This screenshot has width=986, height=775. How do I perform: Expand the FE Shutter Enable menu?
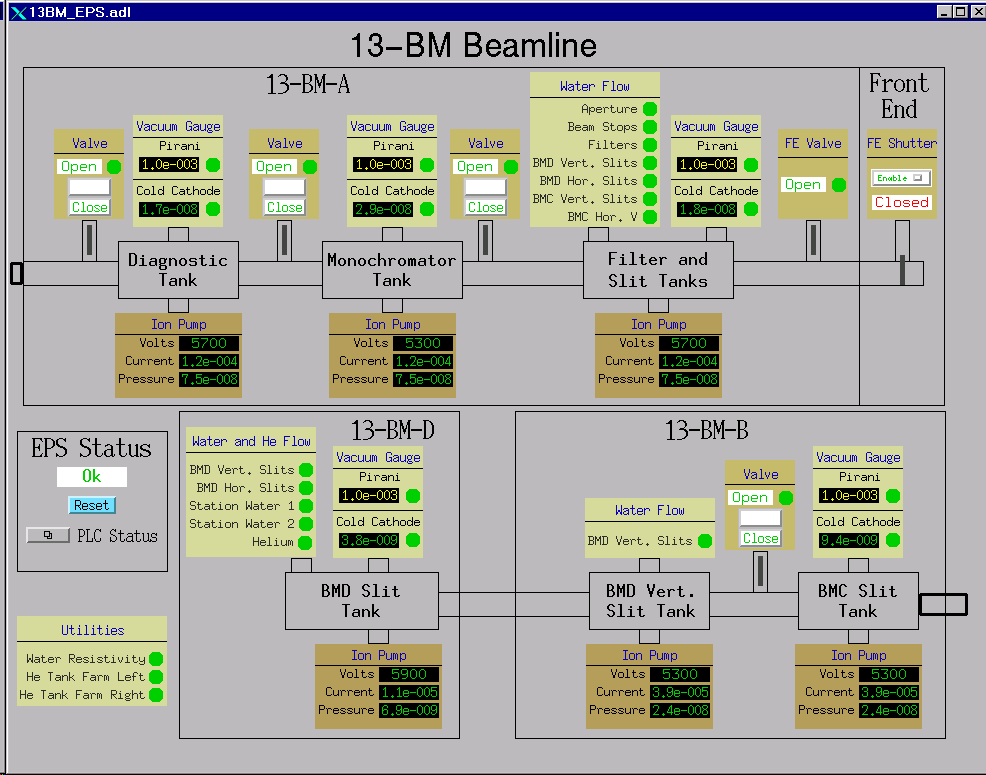click(901, 178)
